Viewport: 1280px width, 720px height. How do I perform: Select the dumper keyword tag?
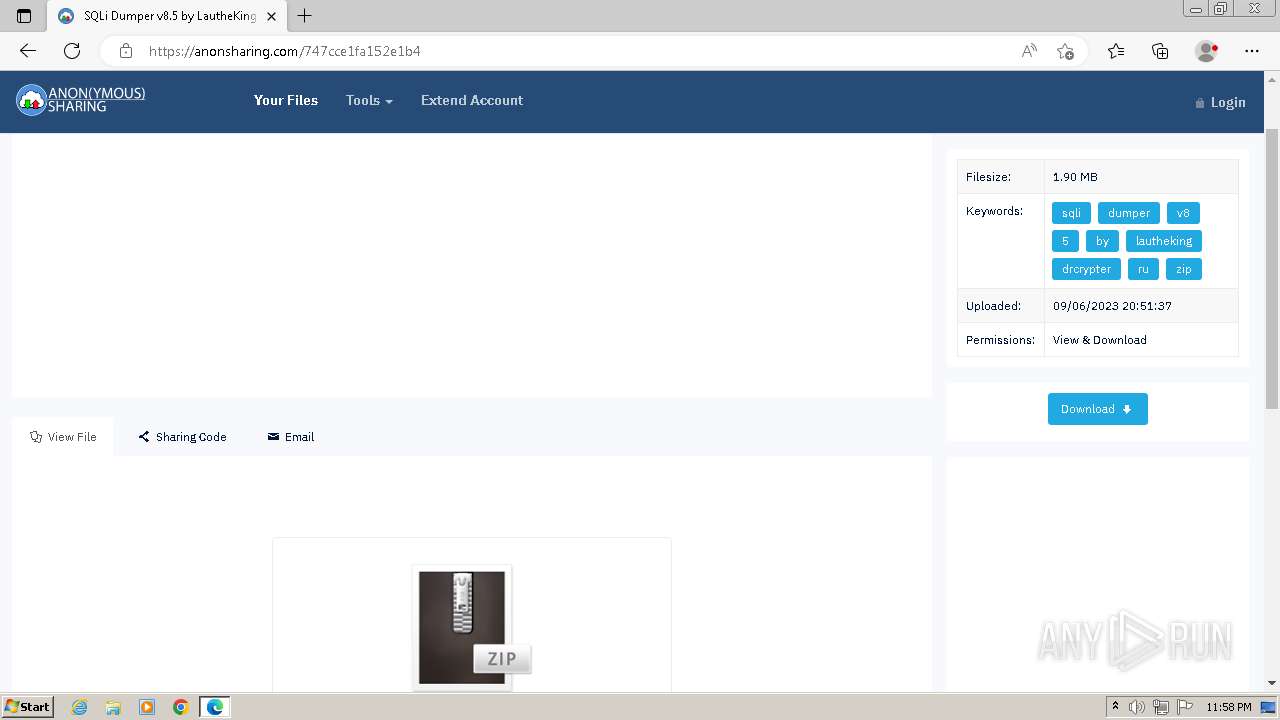1129,213
